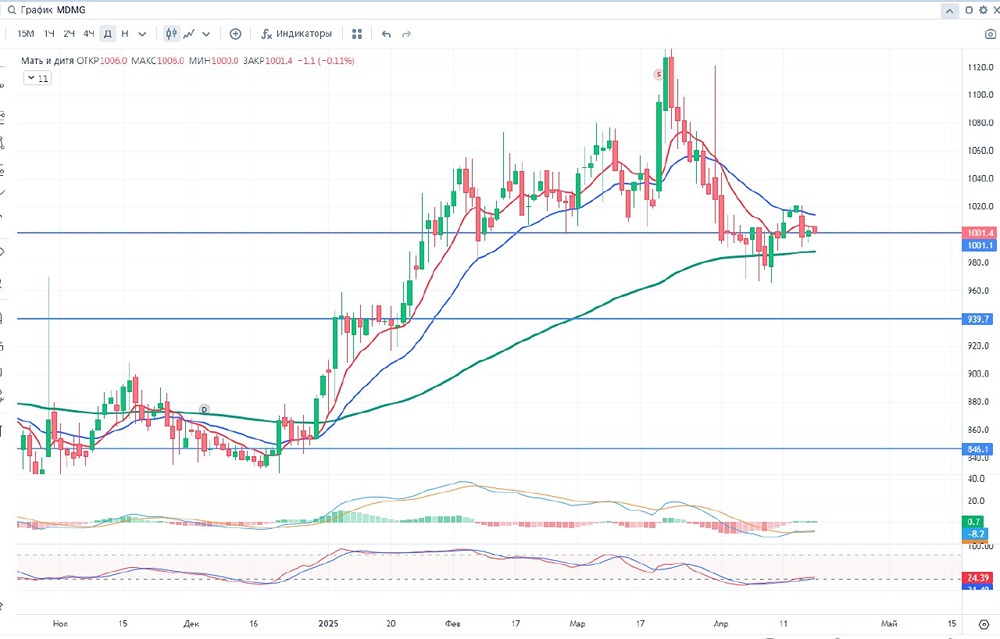Open the chart settings gear at top
1000x639 pixels.
tap(983, 10)
